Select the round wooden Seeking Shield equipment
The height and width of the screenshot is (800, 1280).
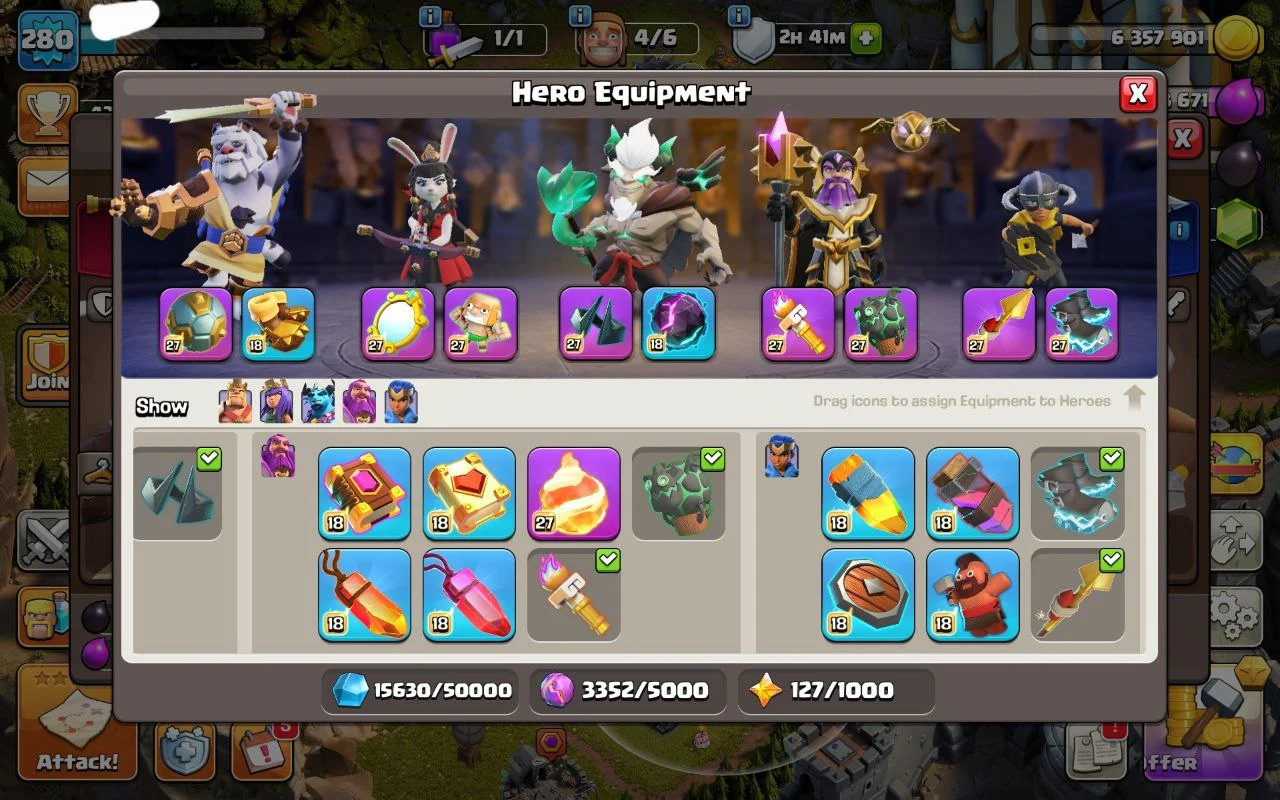(868, 595)
